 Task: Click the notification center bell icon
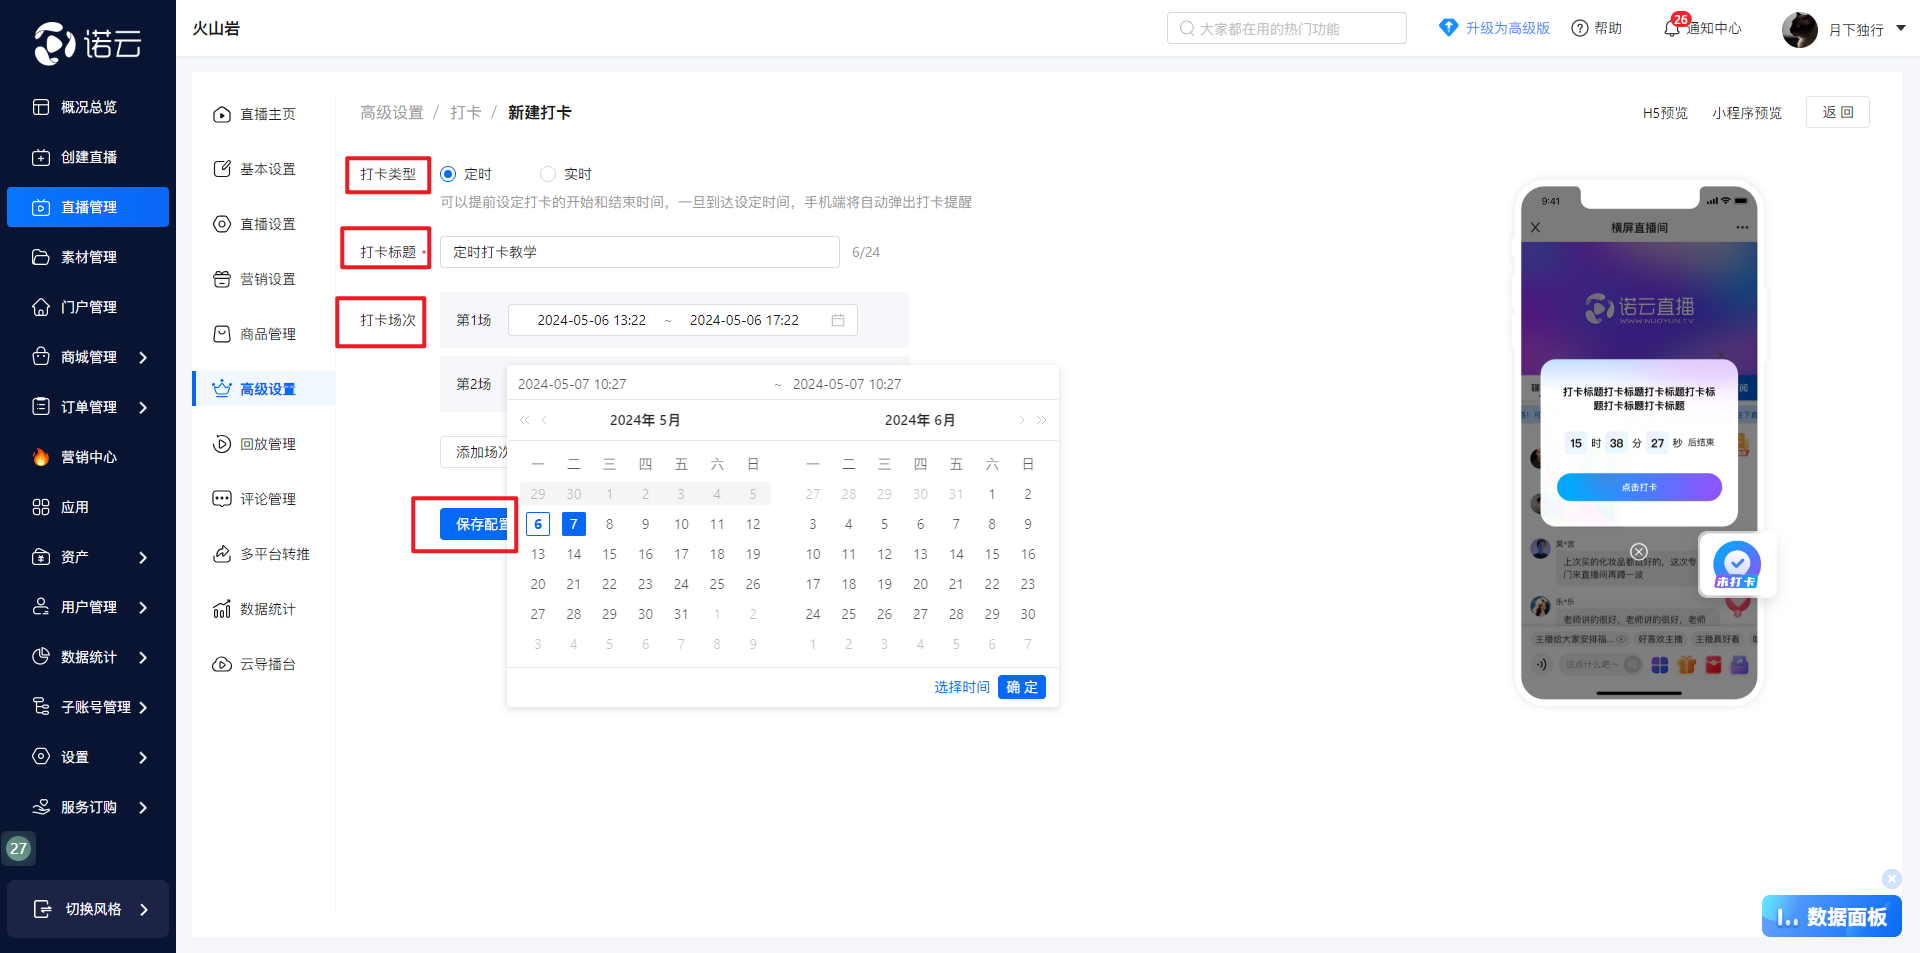coord(1671,29)
